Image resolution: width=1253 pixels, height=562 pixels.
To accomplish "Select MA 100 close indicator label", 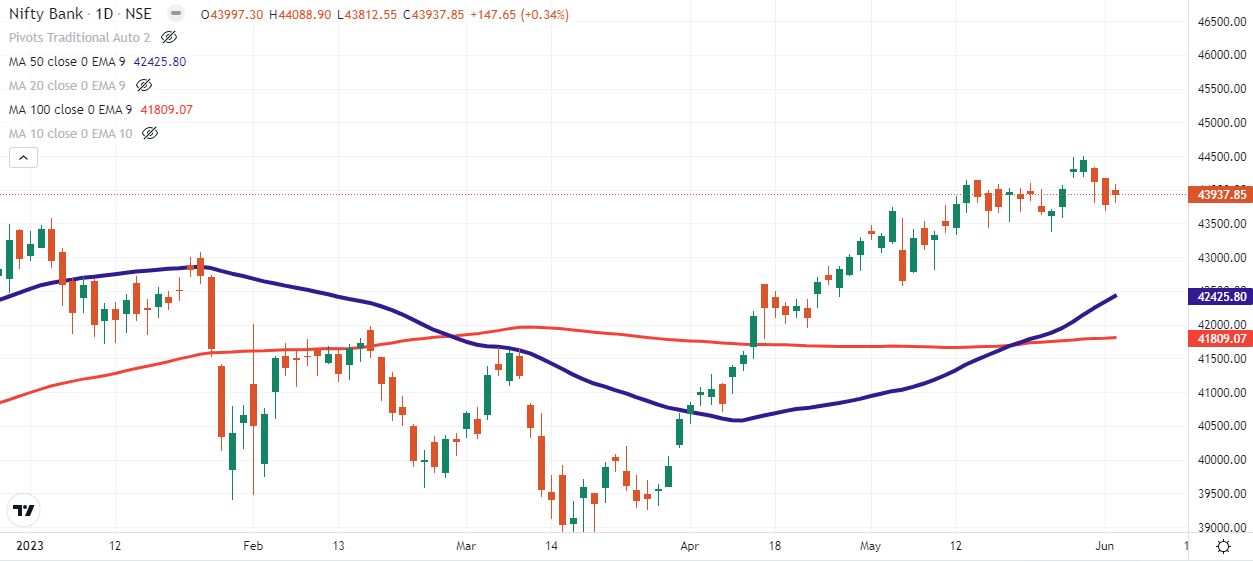I will 70,110.
